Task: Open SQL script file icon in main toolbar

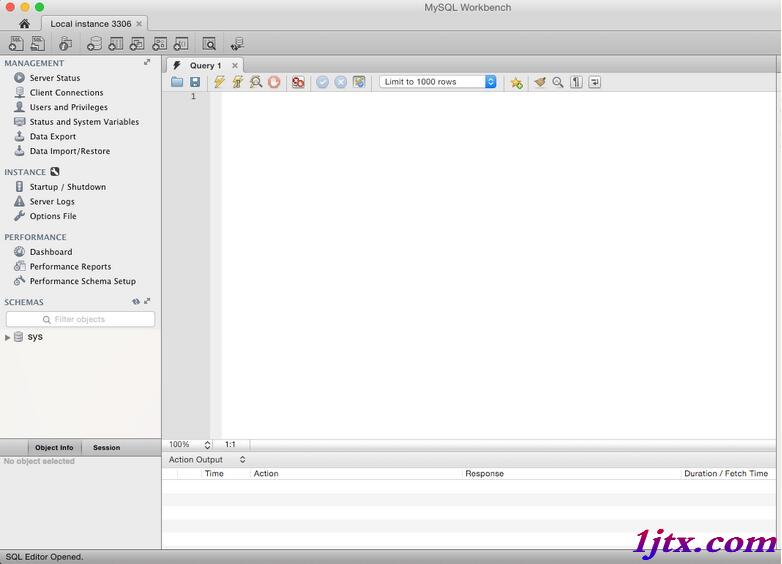Action: click(37, 44)
